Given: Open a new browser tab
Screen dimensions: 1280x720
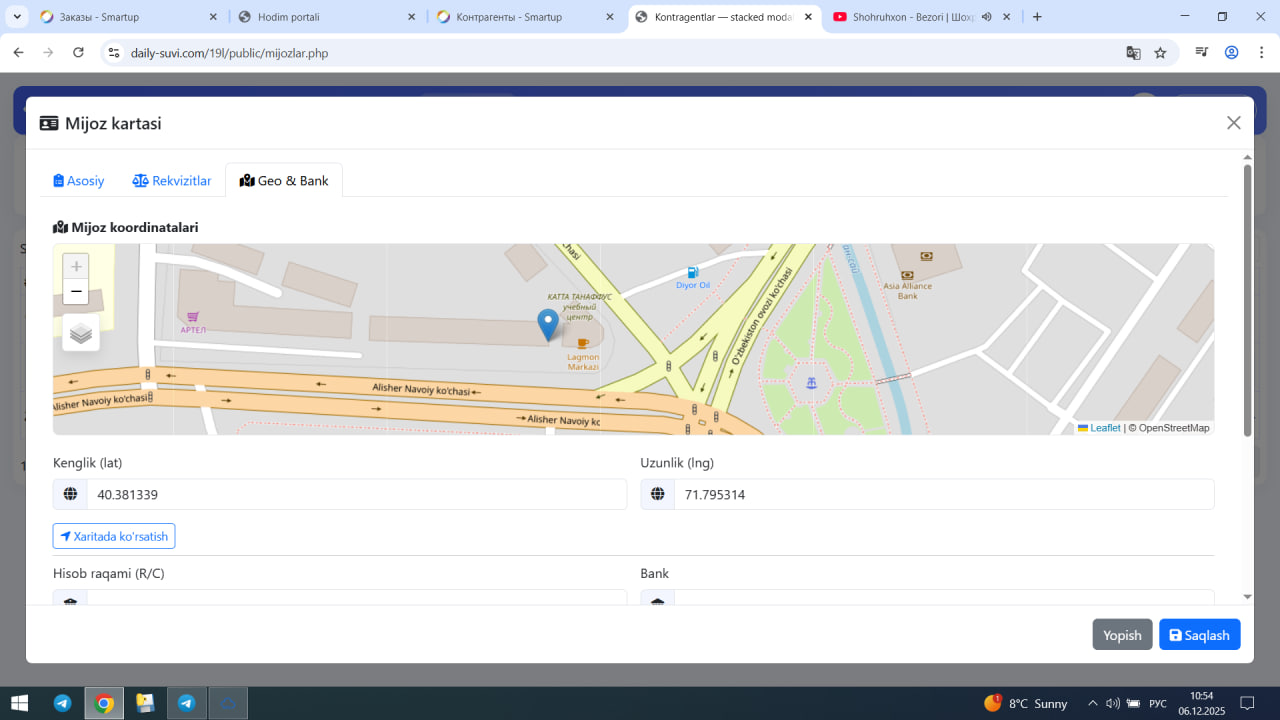Looking at the screenshot, I should click(x=1037, y=17).
